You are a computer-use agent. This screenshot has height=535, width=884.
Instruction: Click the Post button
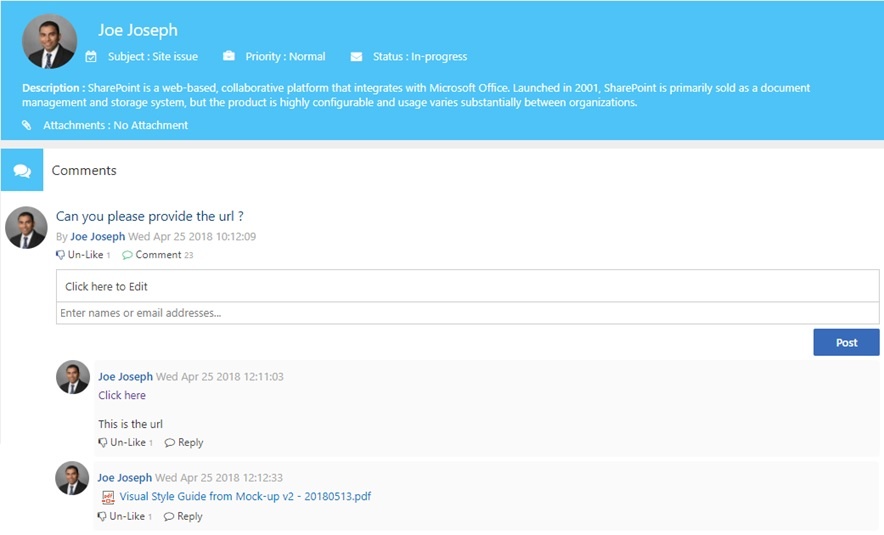coord(846,342)
